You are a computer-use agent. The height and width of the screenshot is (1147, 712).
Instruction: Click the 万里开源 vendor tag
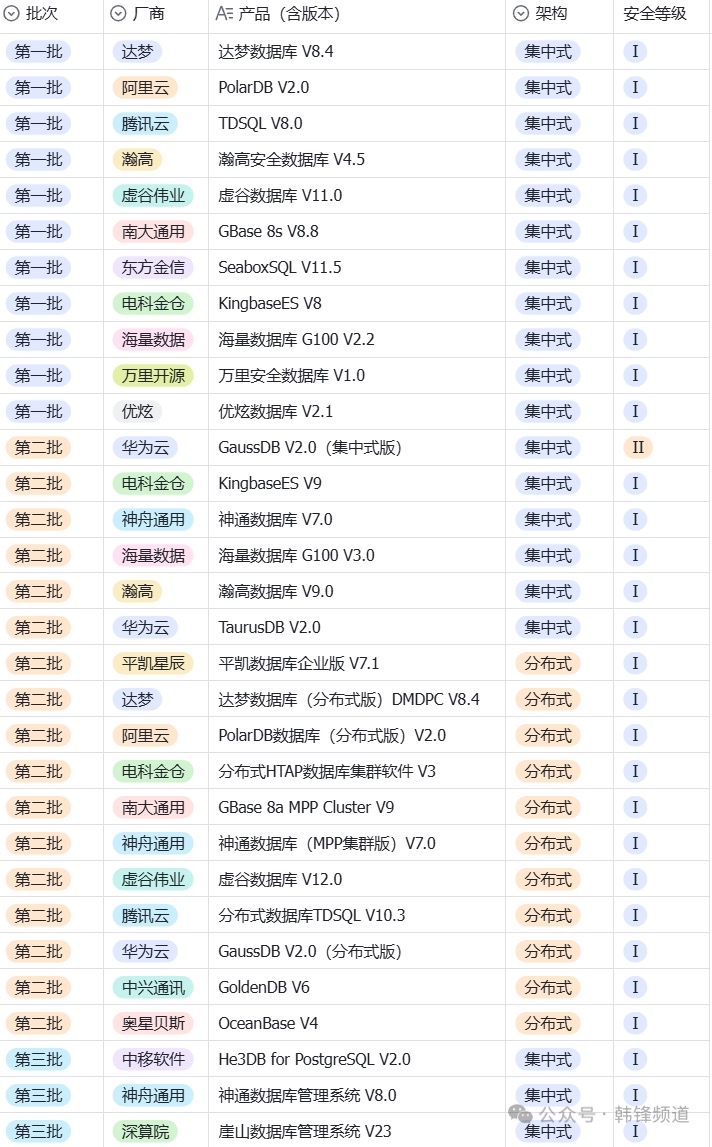coord(153,376)
